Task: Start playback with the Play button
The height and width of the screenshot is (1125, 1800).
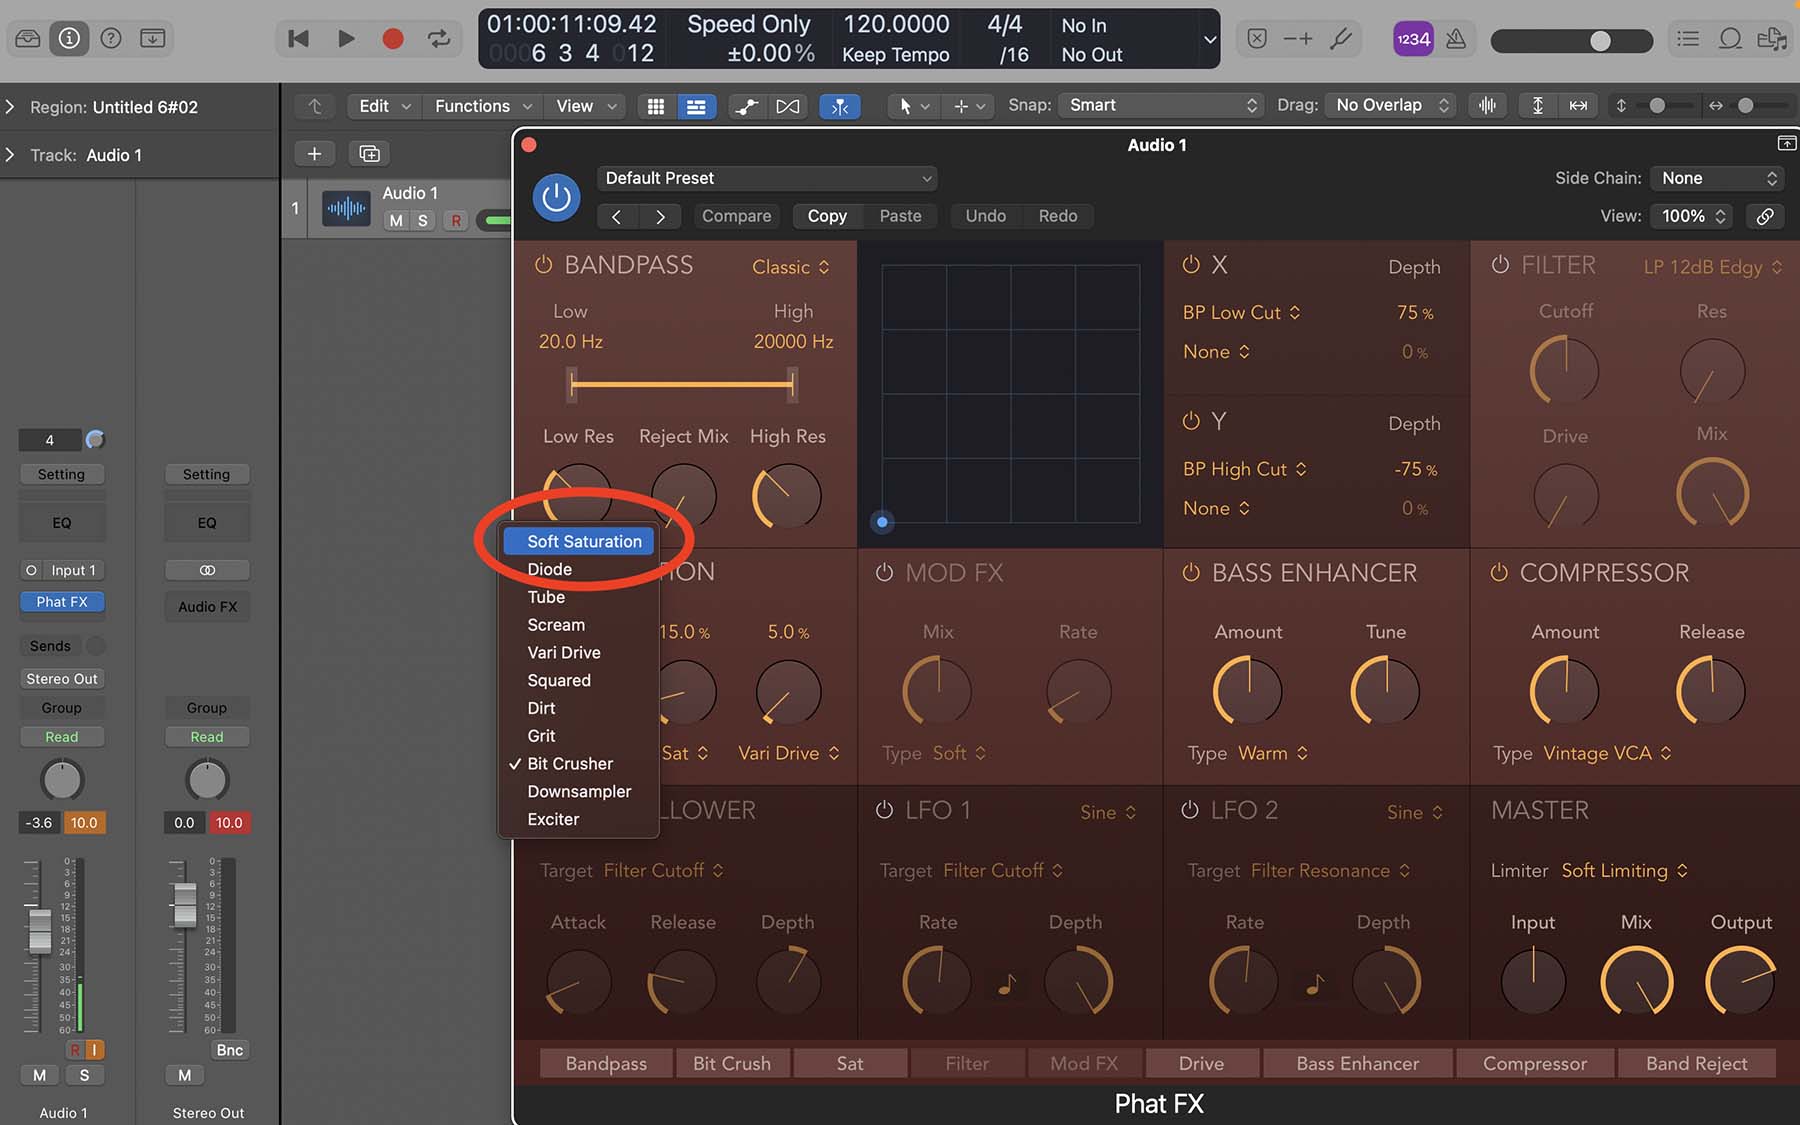Action: tap(346, 39)
